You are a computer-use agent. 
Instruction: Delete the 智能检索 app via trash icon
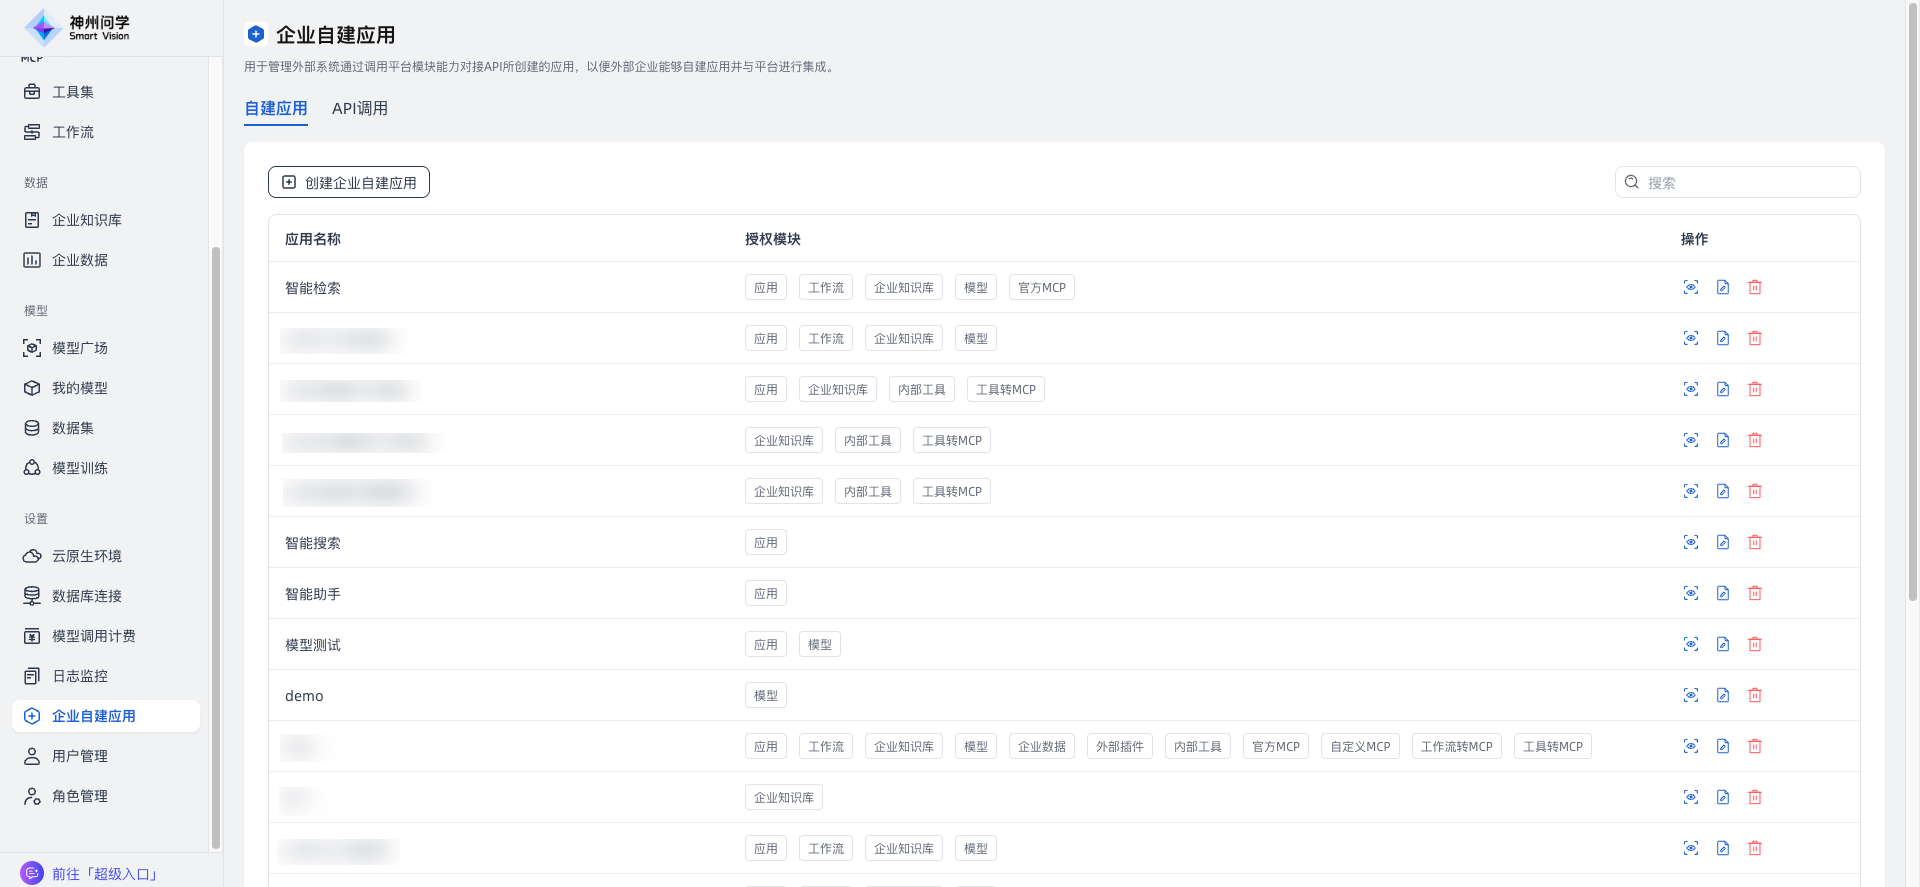point(1754,288)
